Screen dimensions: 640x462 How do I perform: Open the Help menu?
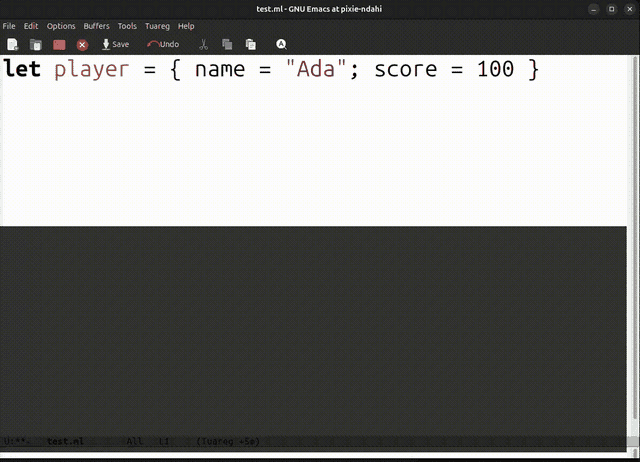186,26
